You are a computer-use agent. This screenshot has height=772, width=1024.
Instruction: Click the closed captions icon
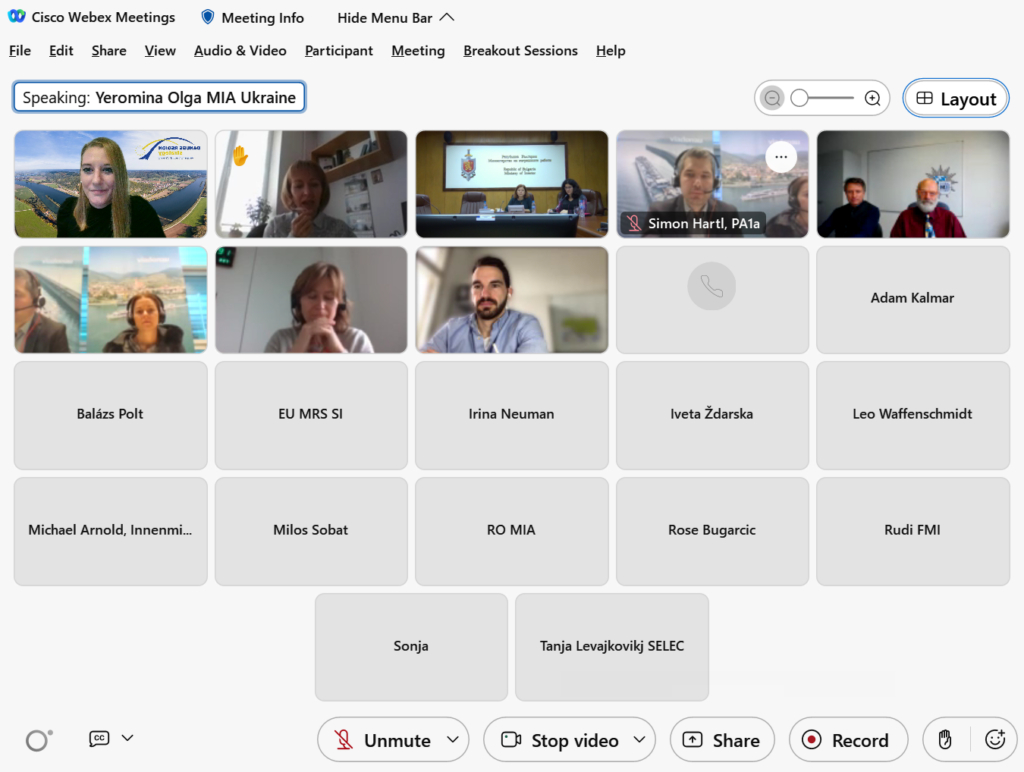click(99, 738)
